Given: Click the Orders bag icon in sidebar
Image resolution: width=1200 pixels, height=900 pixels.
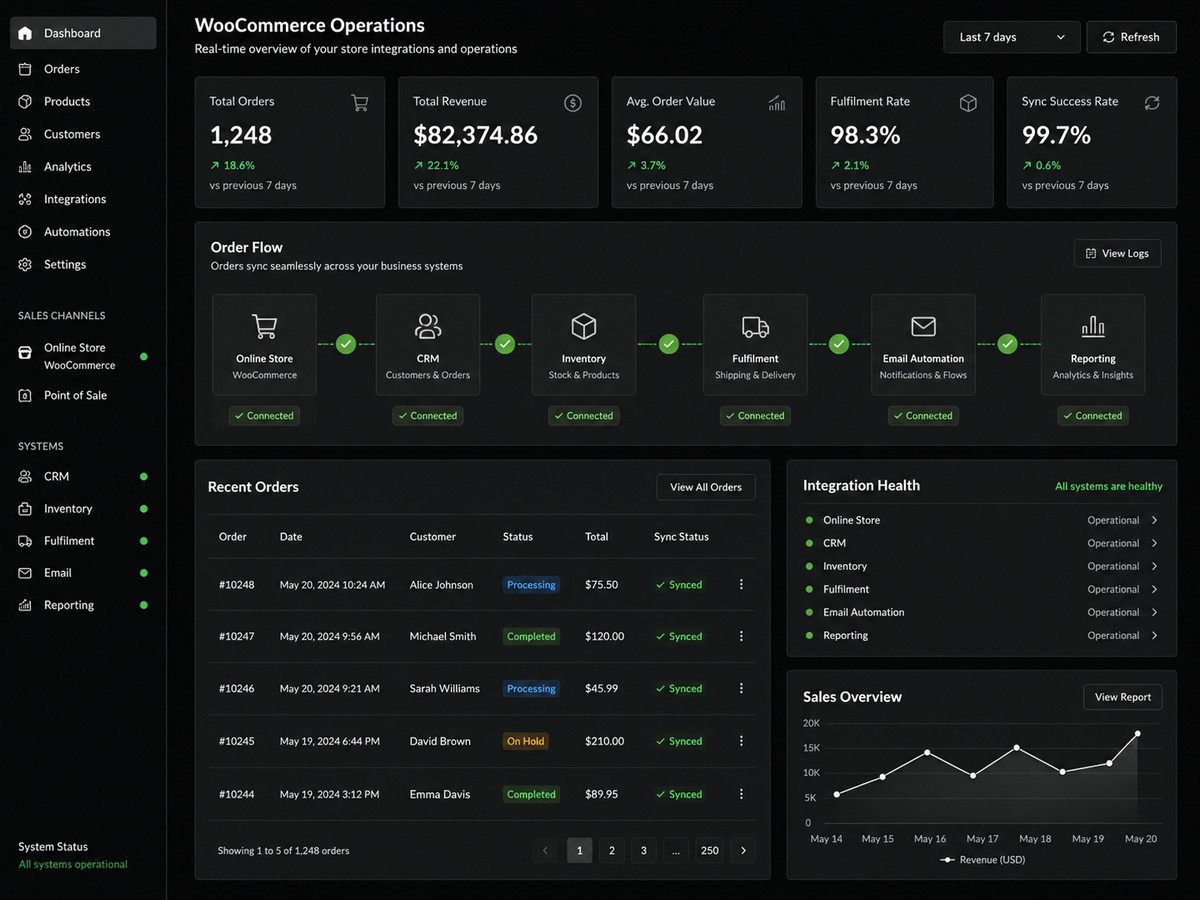Looking at the screenshot, I should pos(25,69).
